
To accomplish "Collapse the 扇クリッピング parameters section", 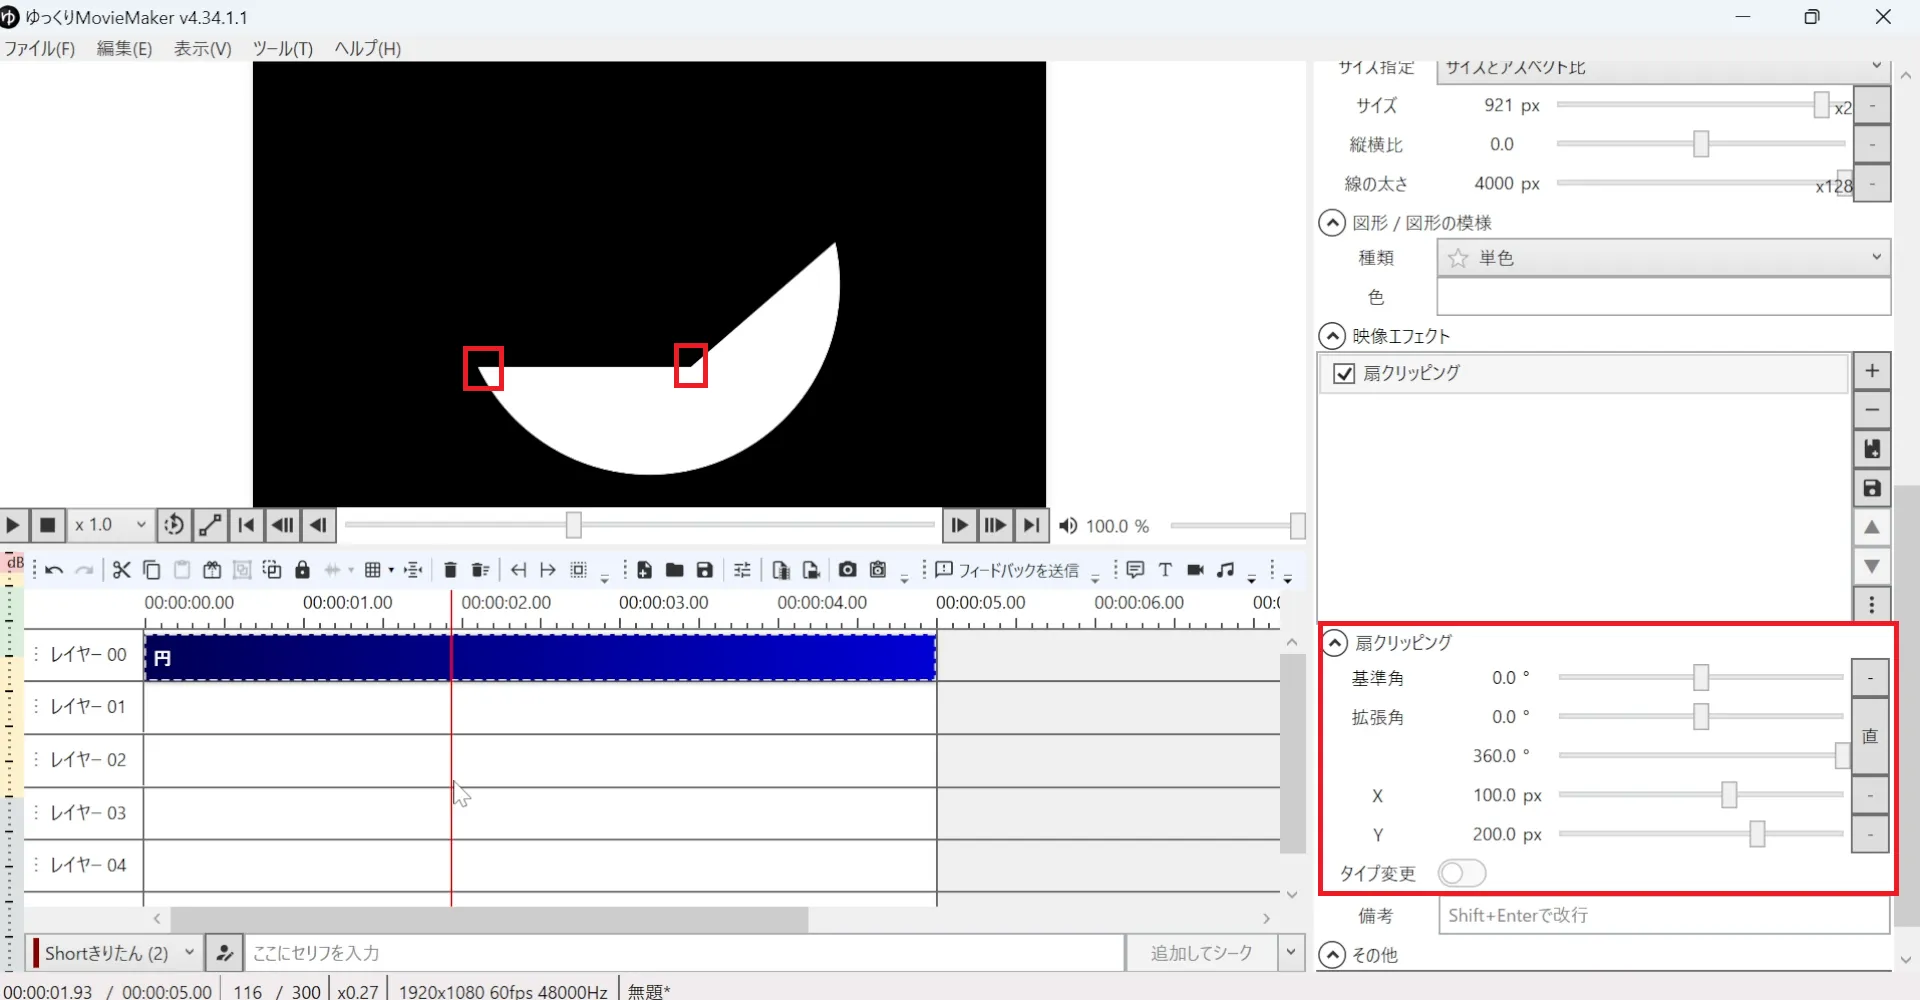I will (x=1335, y=642).
